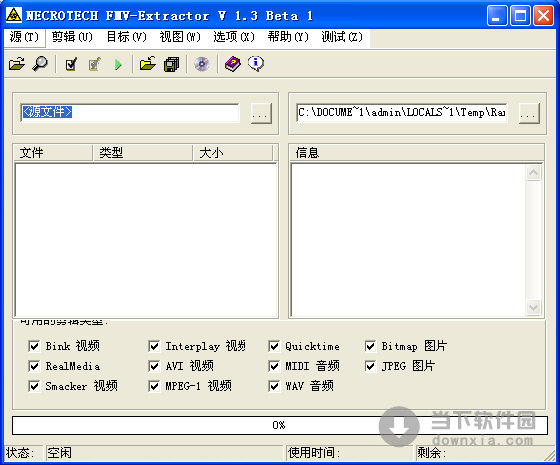Click the CD disc toolbar icon
This screenshot has width=560, height=465.
[202, 64]
